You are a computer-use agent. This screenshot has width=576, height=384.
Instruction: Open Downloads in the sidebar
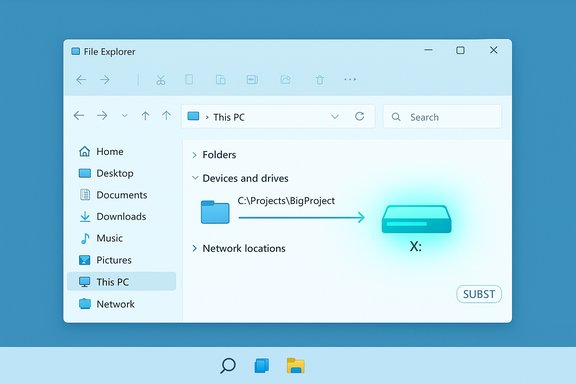(122, 216)
